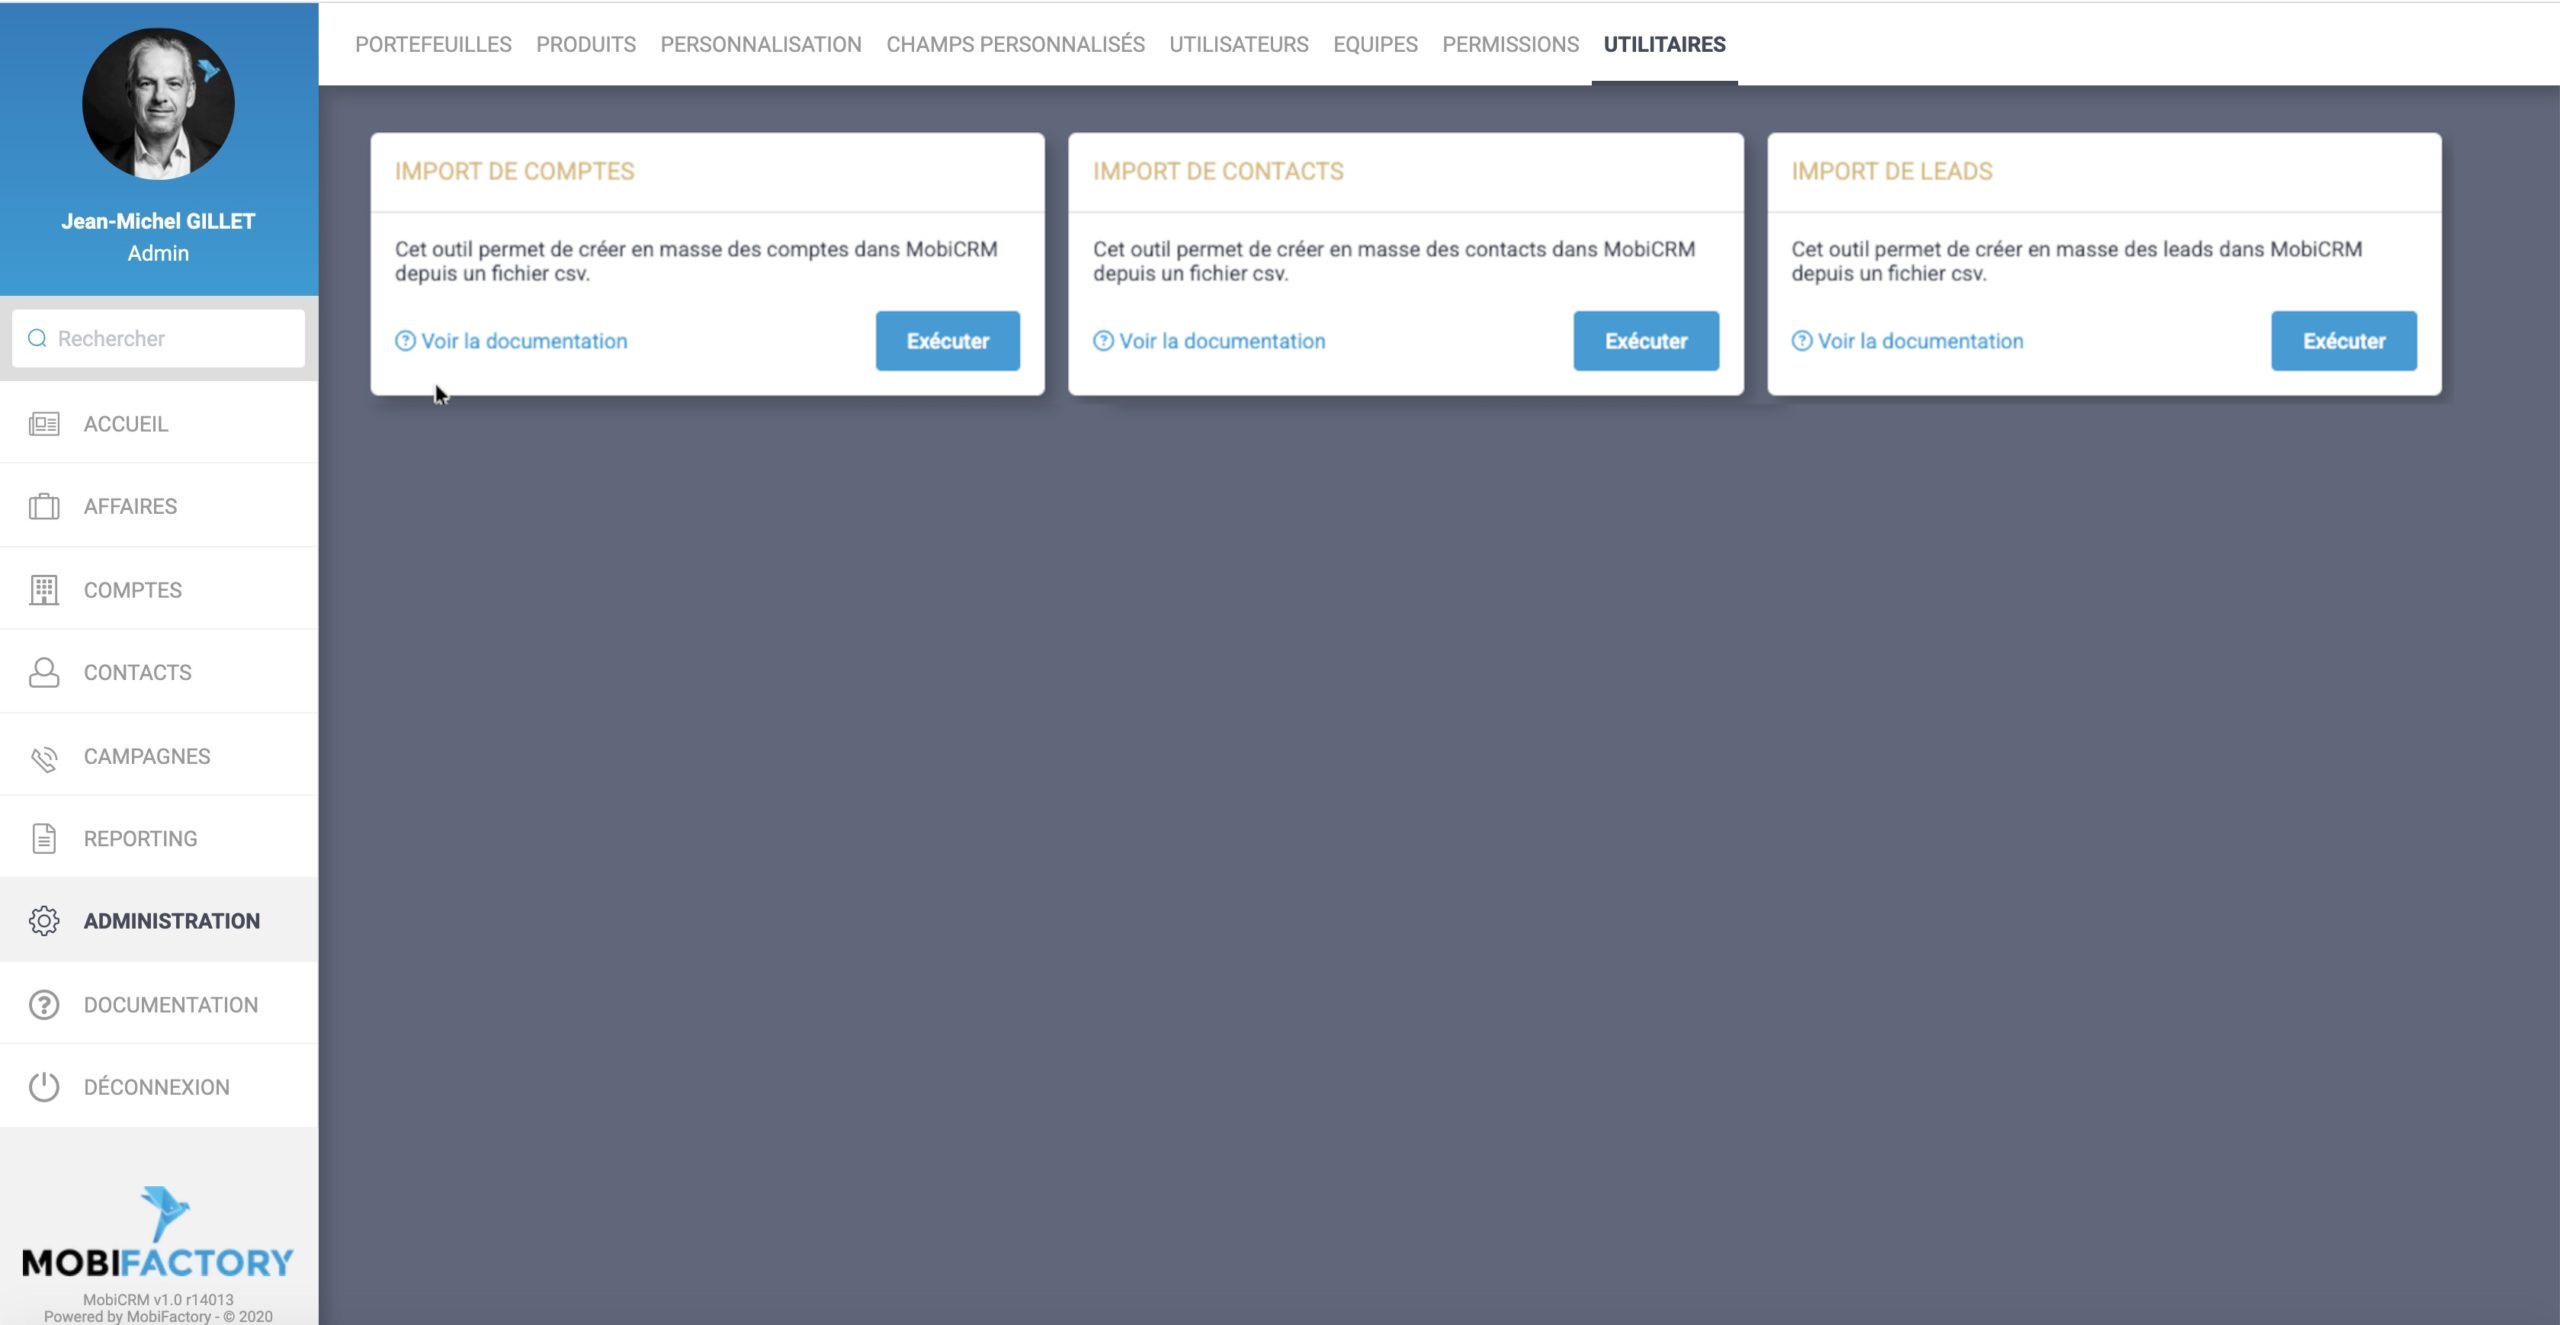Open Voir la documentation for Import de Leads

pyautogui.click(x=1919, y=341)
